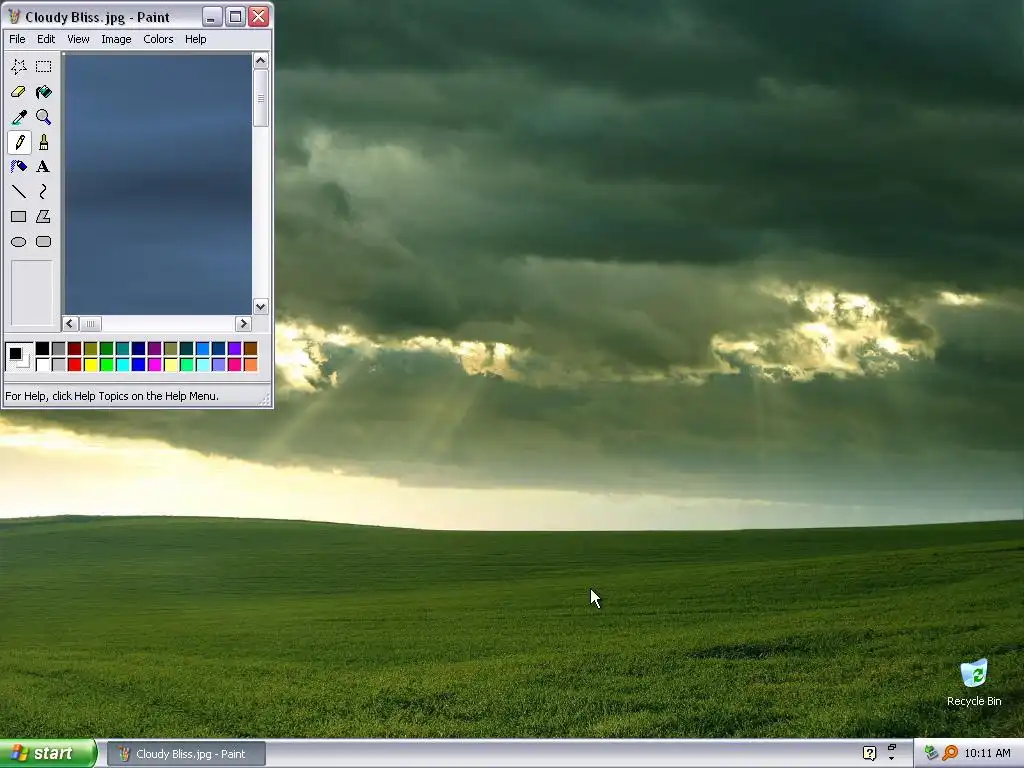This screenshot has height=768, width=1024.
Task: Click the vertical scrollbar down arrow
Action: (x=261, y=306)
